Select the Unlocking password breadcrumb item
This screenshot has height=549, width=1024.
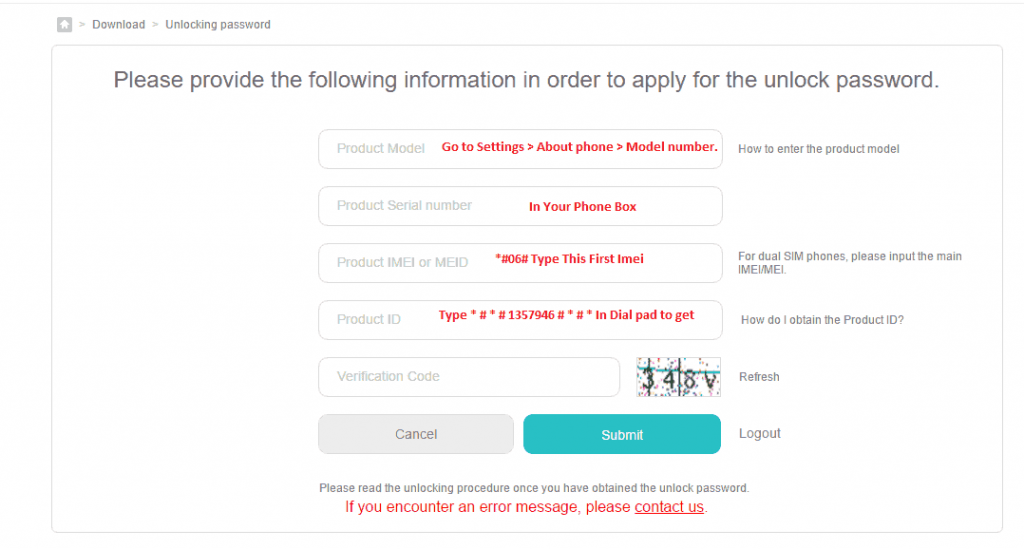(217, 25)
